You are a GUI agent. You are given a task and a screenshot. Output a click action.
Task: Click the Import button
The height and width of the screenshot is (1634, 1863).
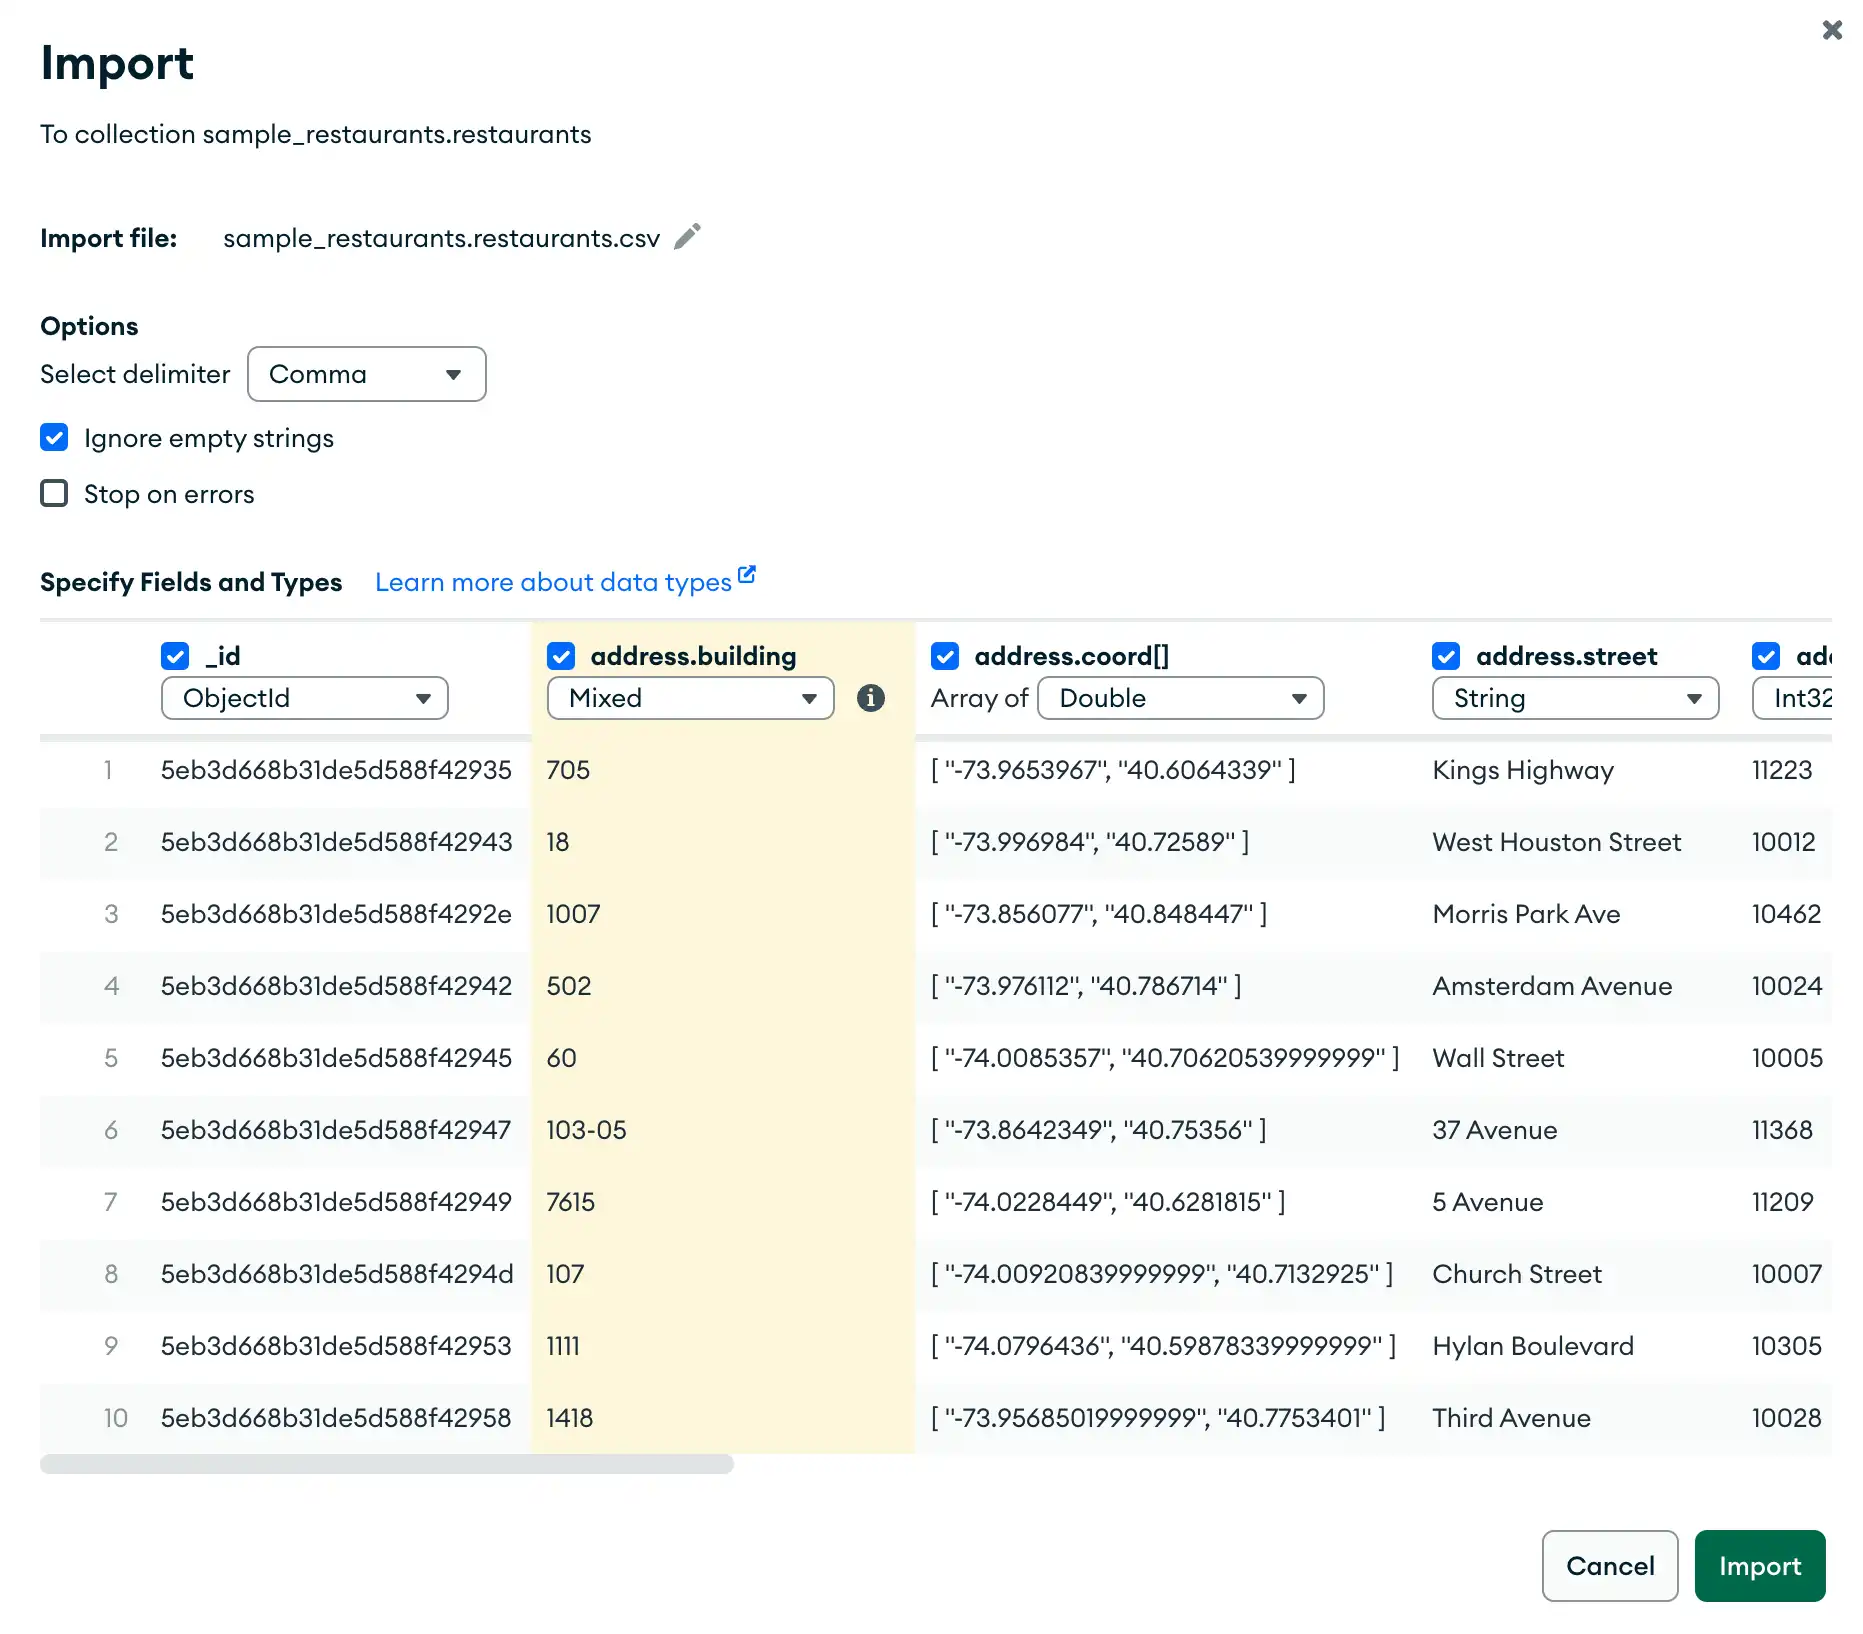pos(1759,1566)
